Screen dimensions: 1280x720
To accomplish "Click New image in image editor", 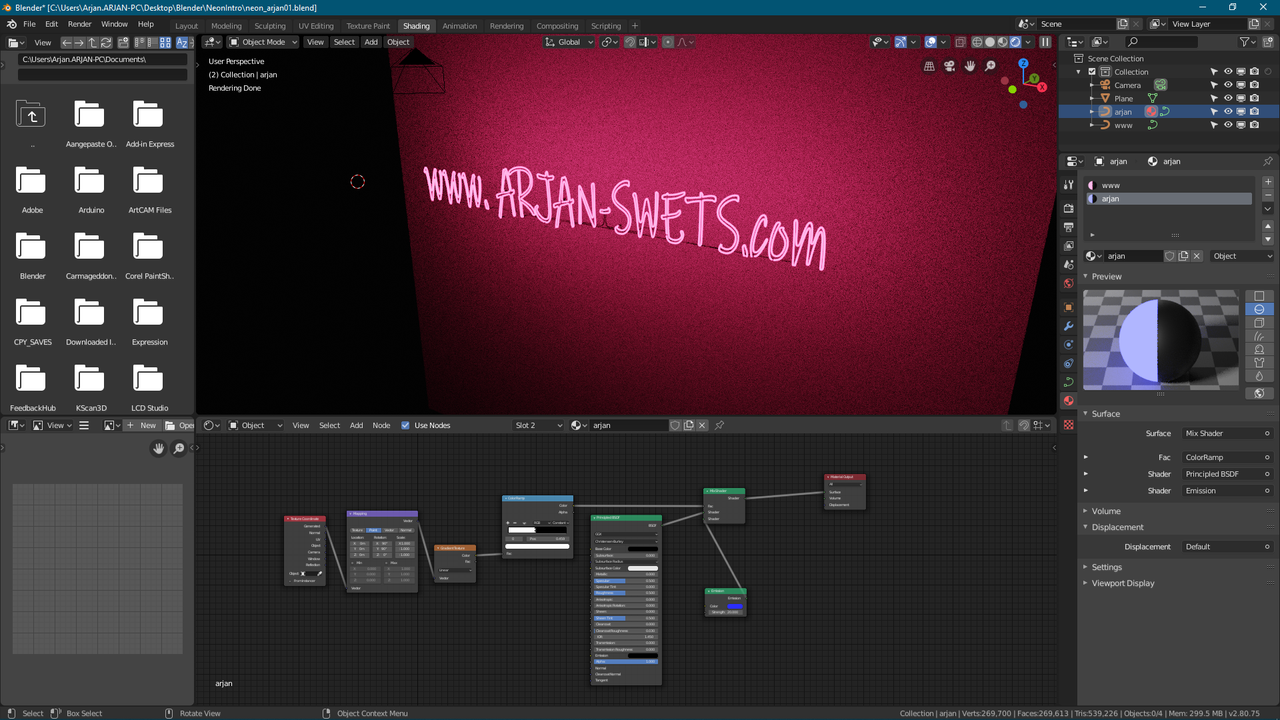I will [142, 425].
